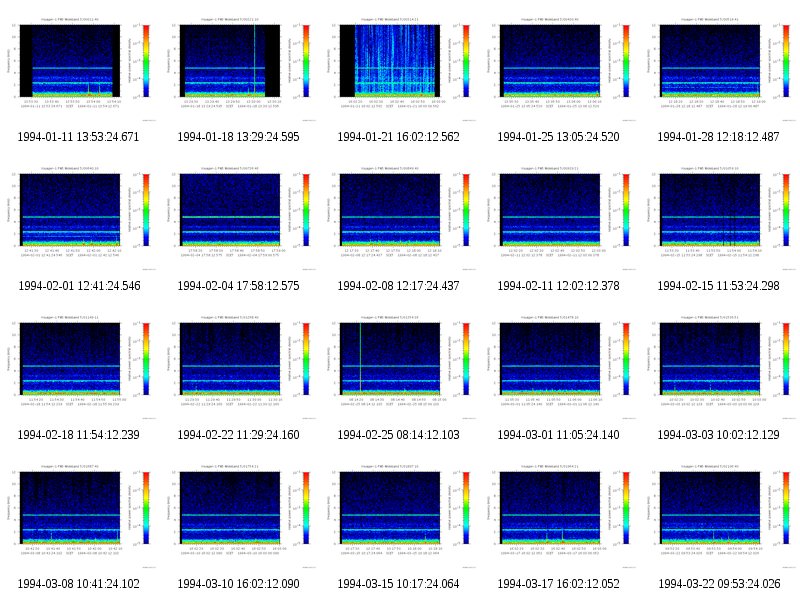The height and width of the screenshot is (596, 800).
Task: Open the 1994-03-17 16:02:12.052 spectrogram thumbnail
Action: [x=558, y=517]
